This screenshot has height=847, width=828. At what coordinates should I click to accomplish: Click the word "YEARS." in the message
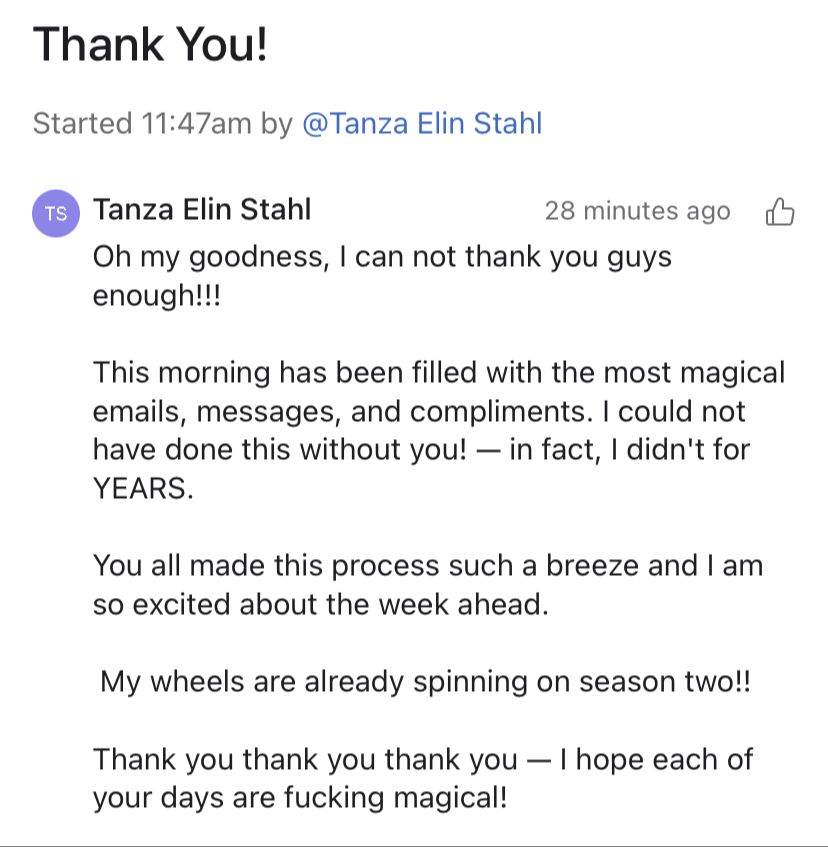(143, 489)
